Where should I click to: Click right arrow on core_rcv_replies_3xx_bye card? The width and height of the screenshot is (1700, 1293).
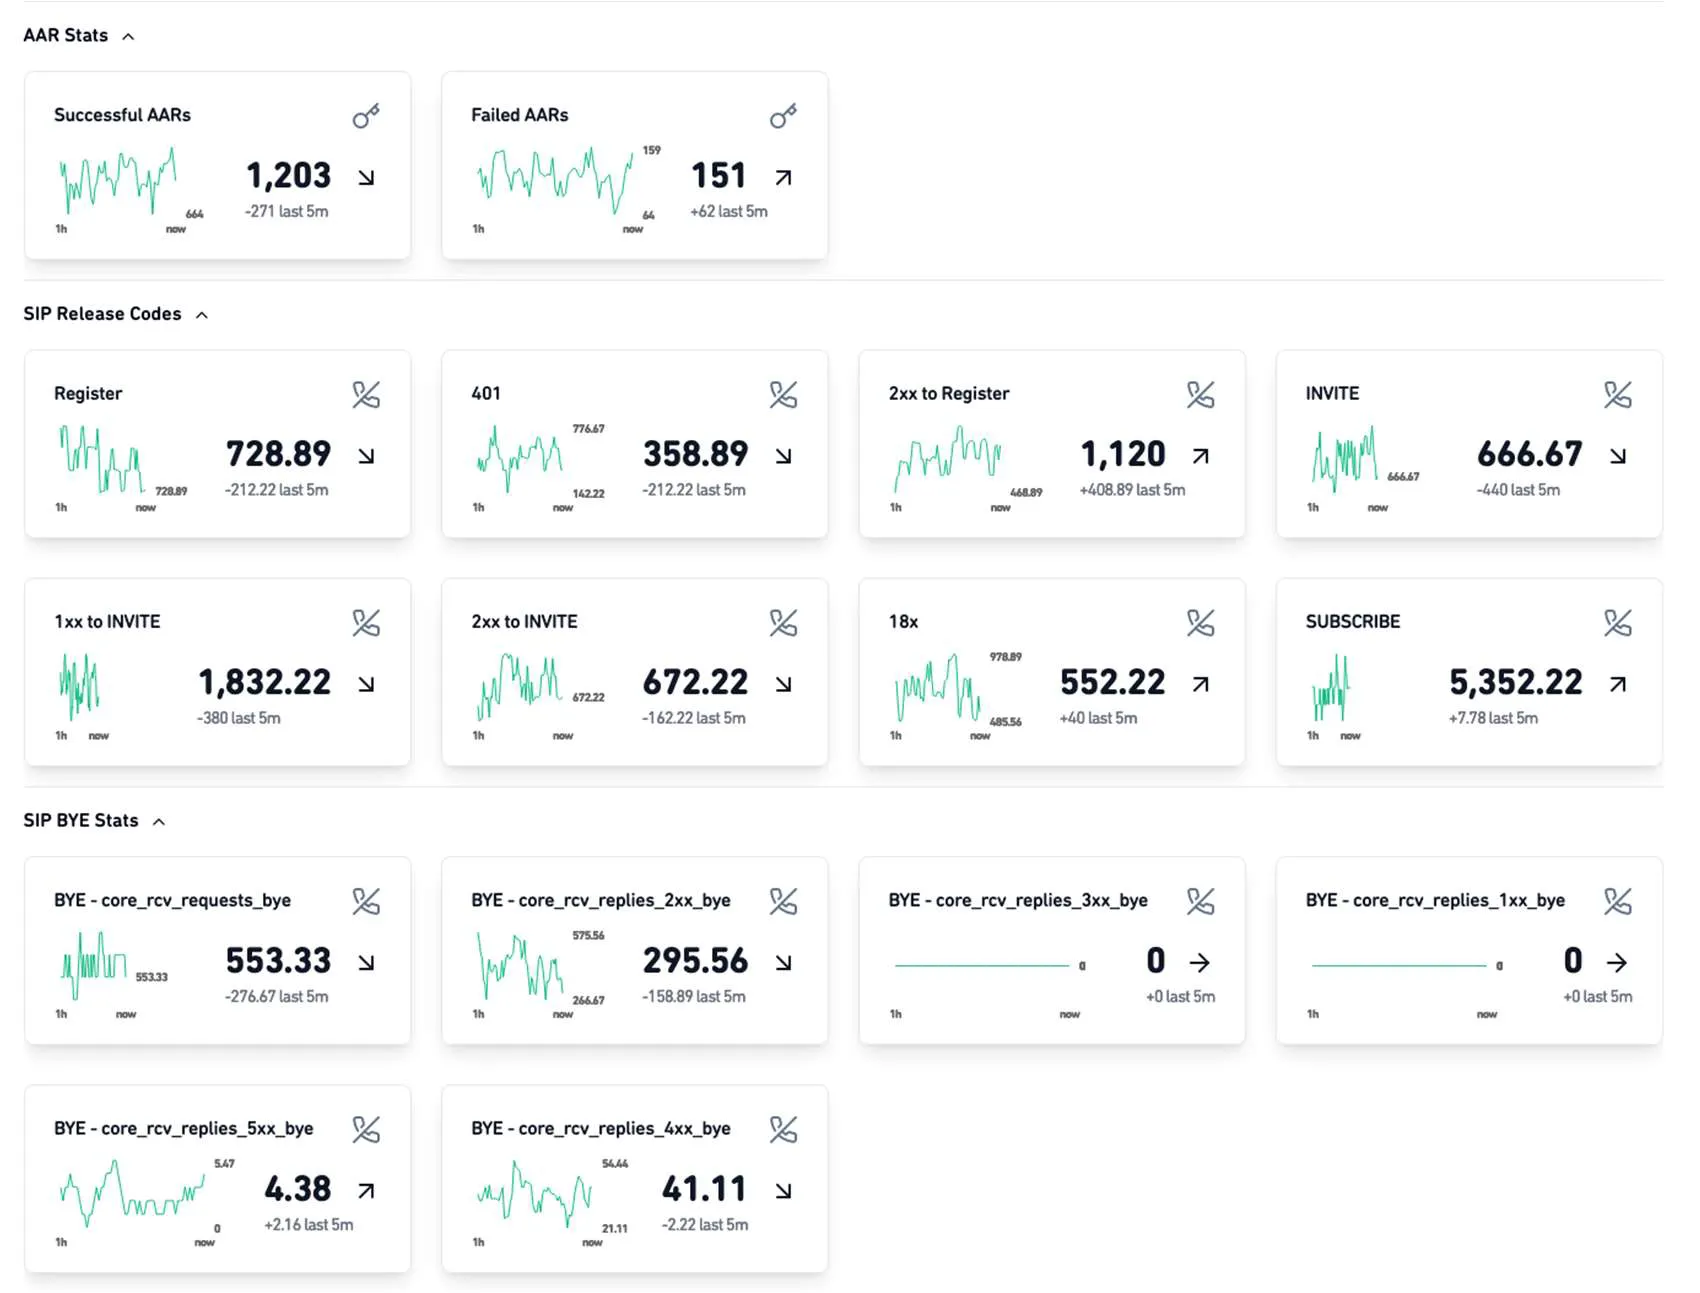[1200, 962]
